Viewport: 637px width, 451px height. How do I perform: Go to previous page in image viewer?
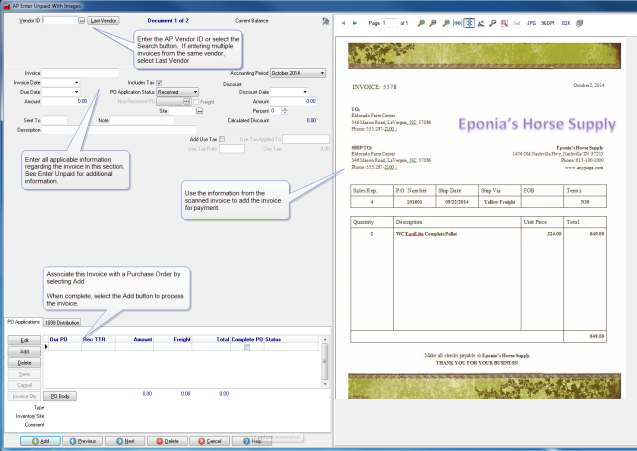(342, 22)
